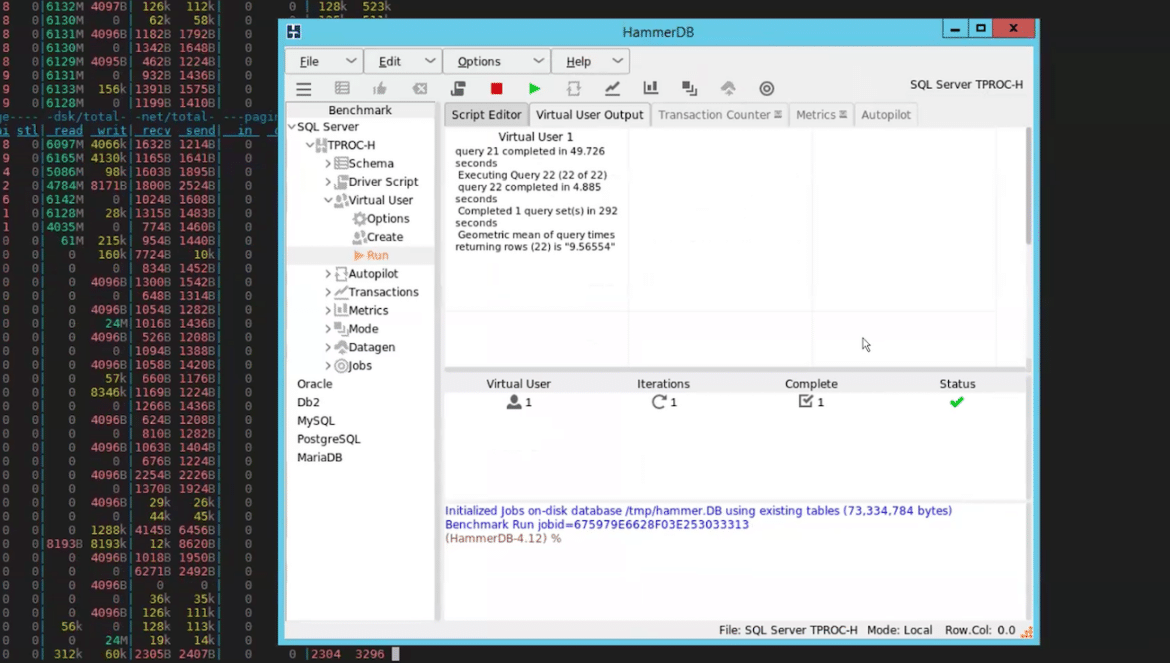
Task: Click the Datagen tree item label
Action: coord(372,347)
